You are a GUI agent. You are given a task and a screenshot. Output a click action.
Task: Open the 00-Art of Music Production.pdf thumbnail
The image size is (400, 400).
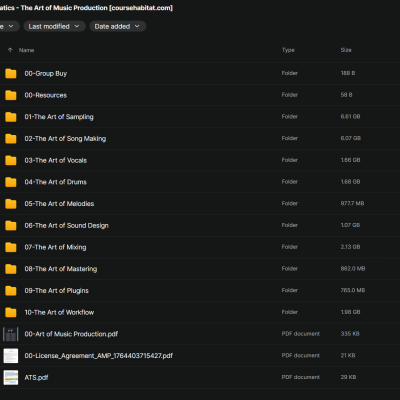click(x=11, y=334)
